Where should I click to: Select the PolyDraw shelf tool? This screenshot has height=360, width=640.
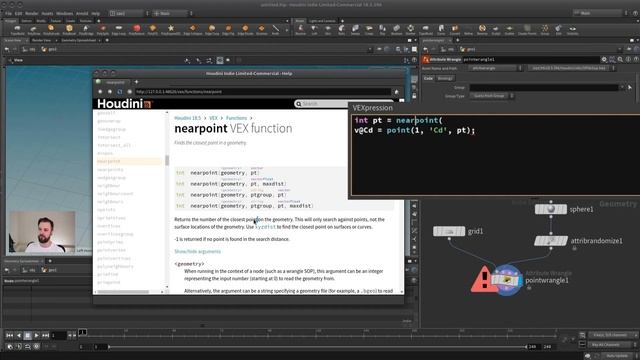(34, 29)
